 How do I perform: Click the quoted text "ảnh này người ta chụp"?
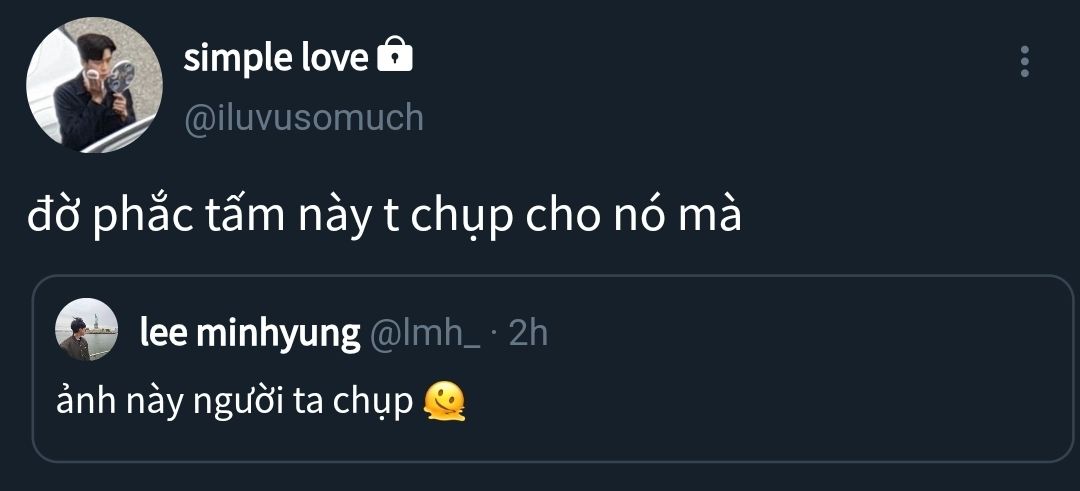click(x=236, y=400)
